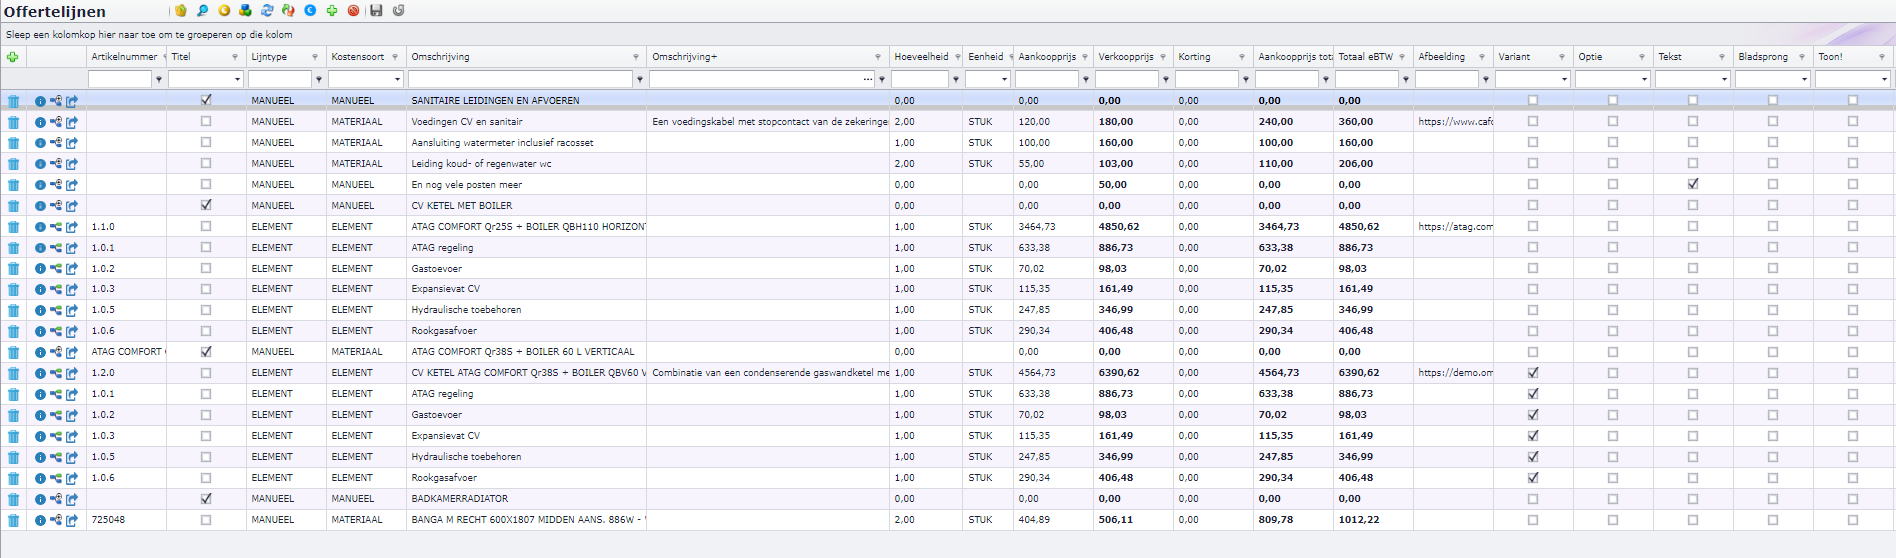
Task: Open https://atag.com image link on row 1.1.0
Action: coord(1455,227)
